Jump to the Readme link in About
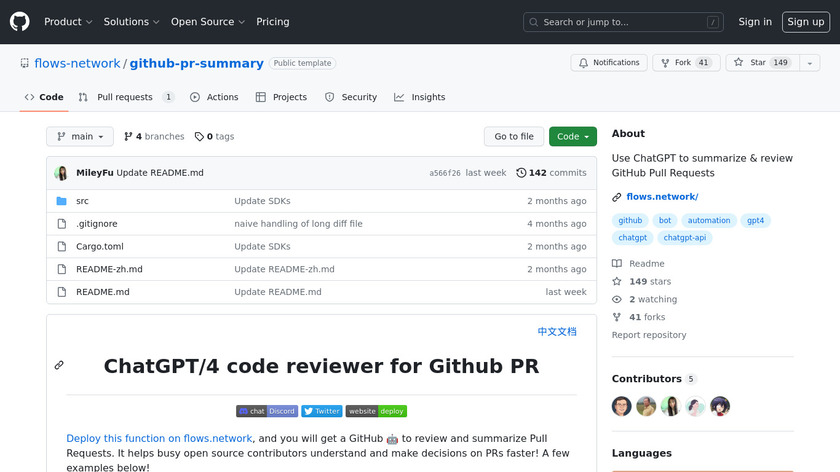 tap(639, 264)
